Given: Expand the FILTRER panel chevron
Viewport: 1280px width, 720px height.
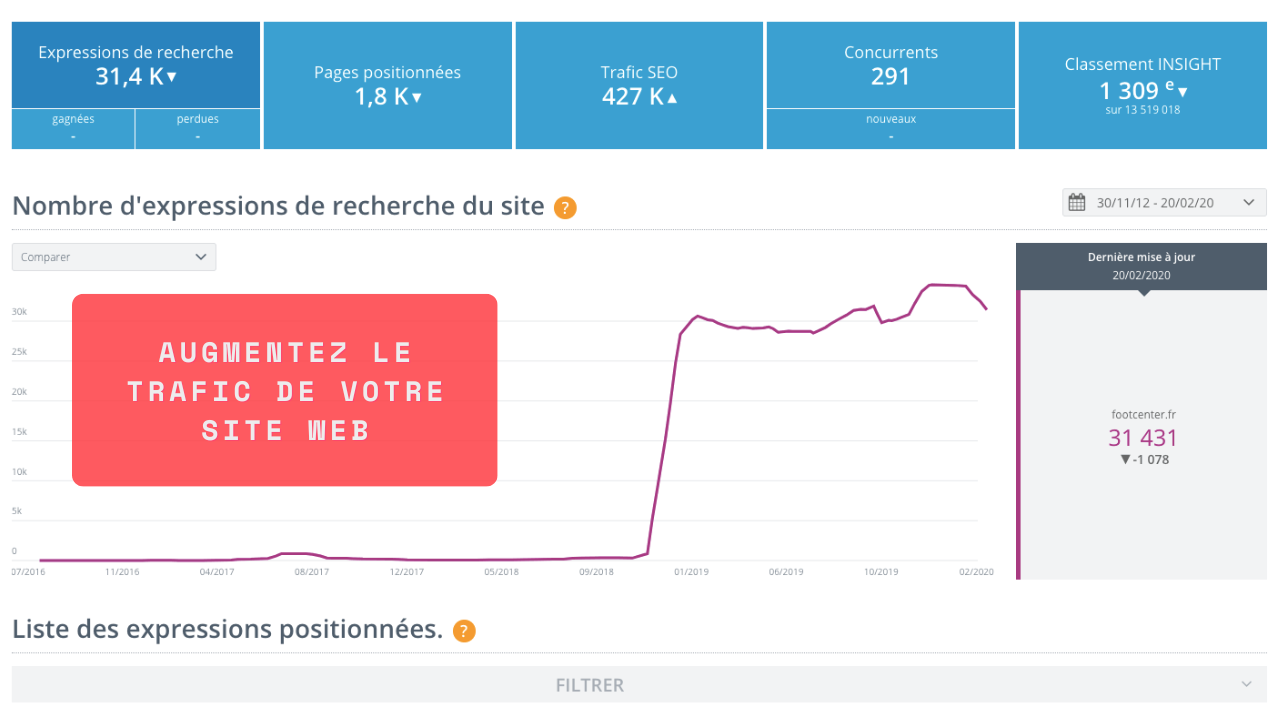Looking at the screenshot, I should pos(1246,684).
